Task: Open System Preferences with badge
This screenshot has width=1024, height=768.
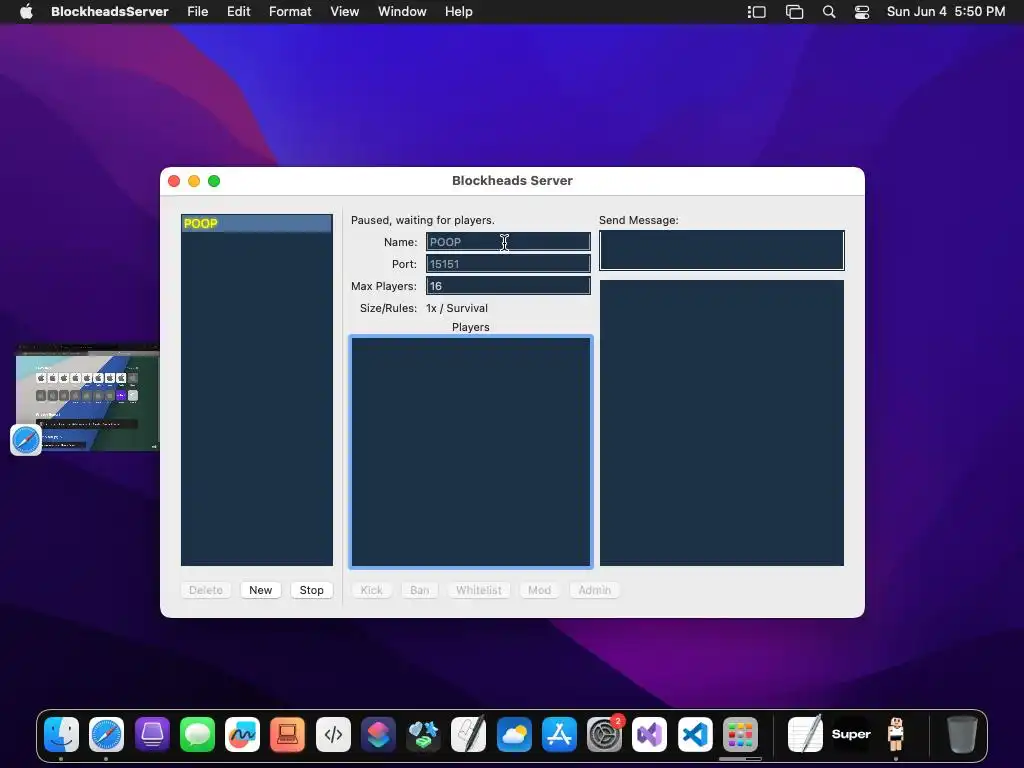Action: click(x=605, y=734)
